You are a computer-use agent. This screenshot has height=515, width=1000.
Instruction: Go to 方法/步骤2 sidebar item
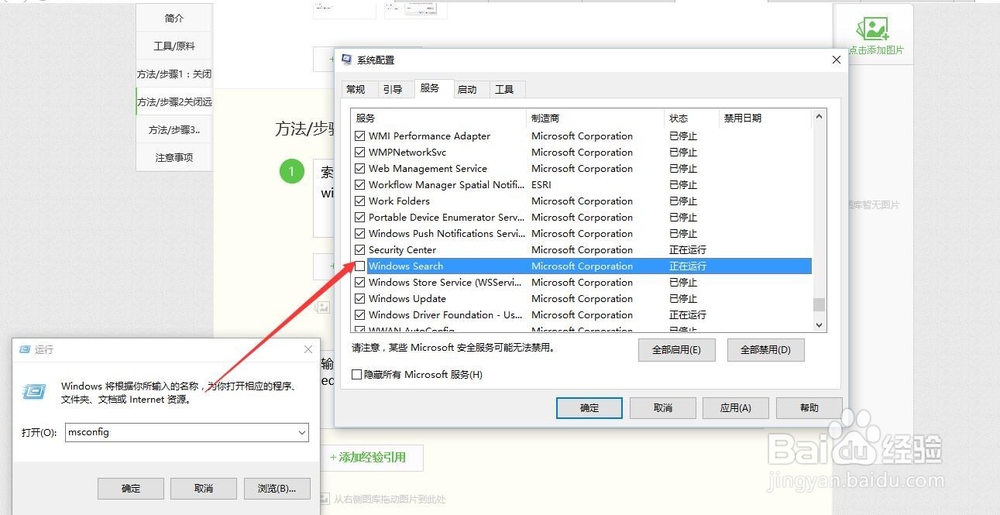tap(173, 102)
